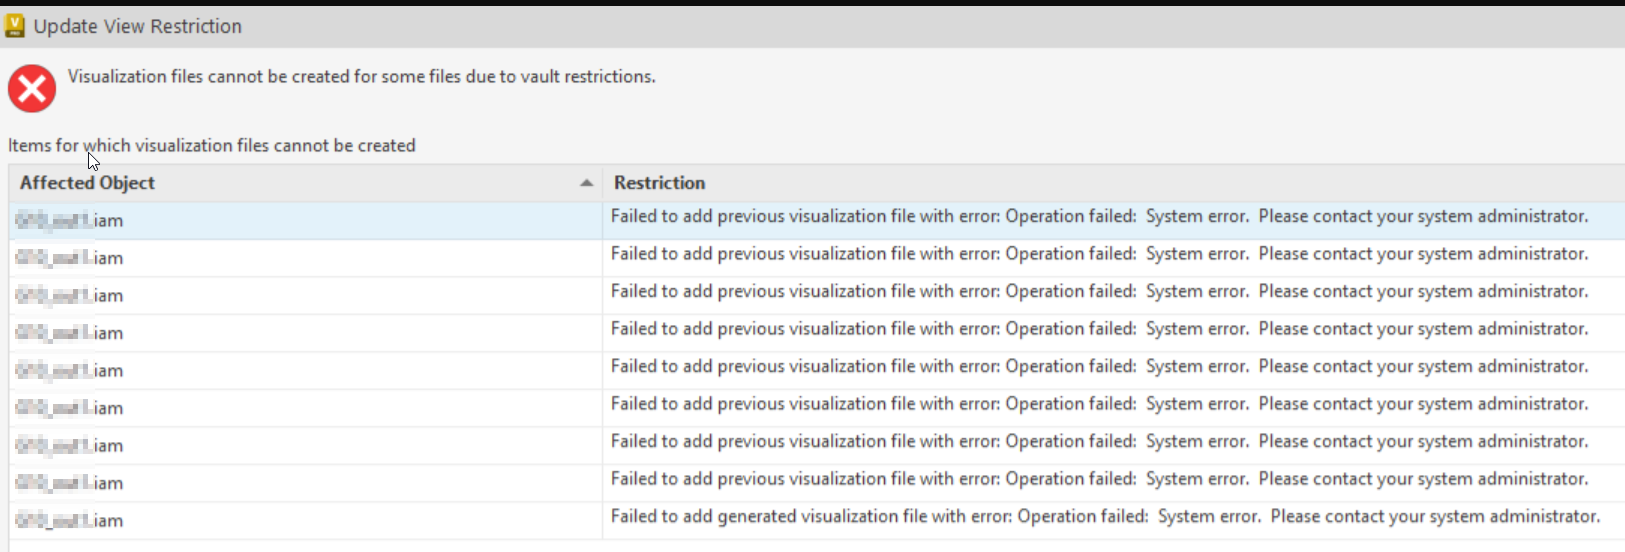
Task: Select the second .iam file in list
Action: click(70, 258)
